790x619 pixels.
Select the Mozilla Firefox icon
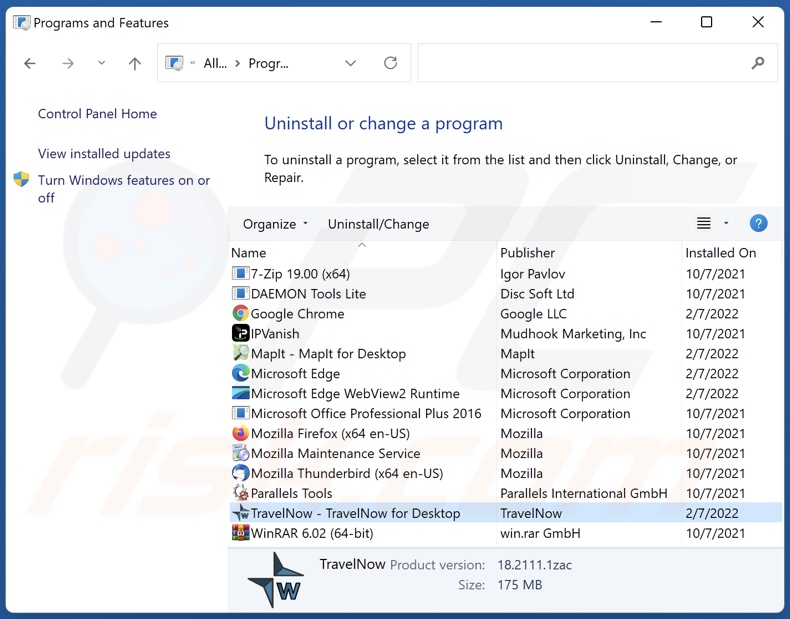(x=240, y=433)
